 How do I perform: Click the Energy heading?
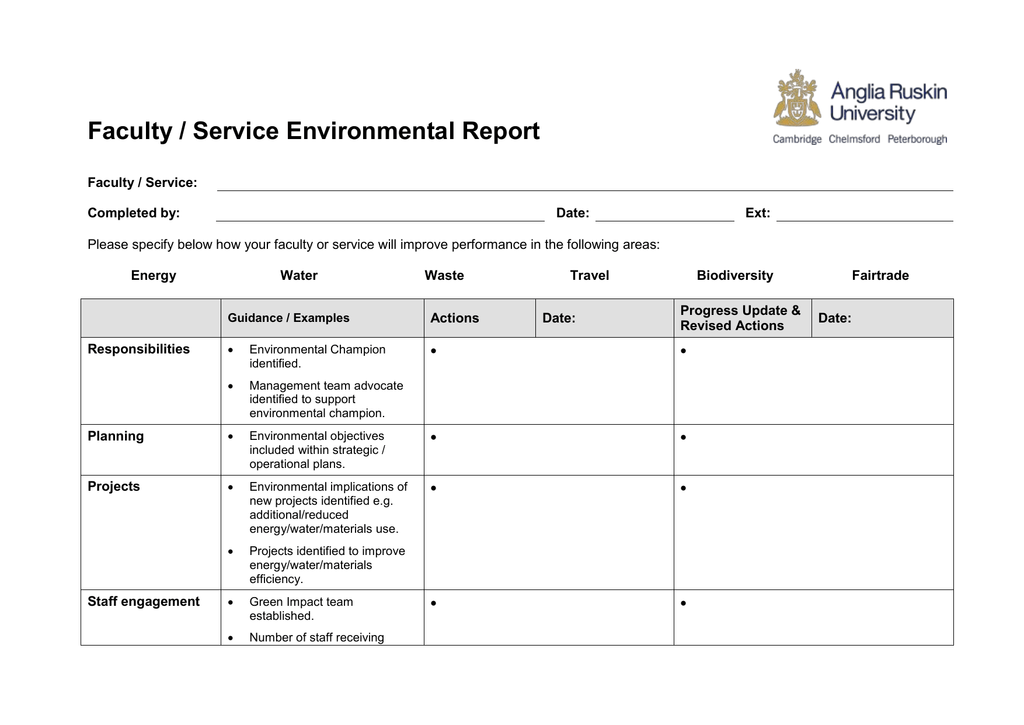(x=153, y=276)
